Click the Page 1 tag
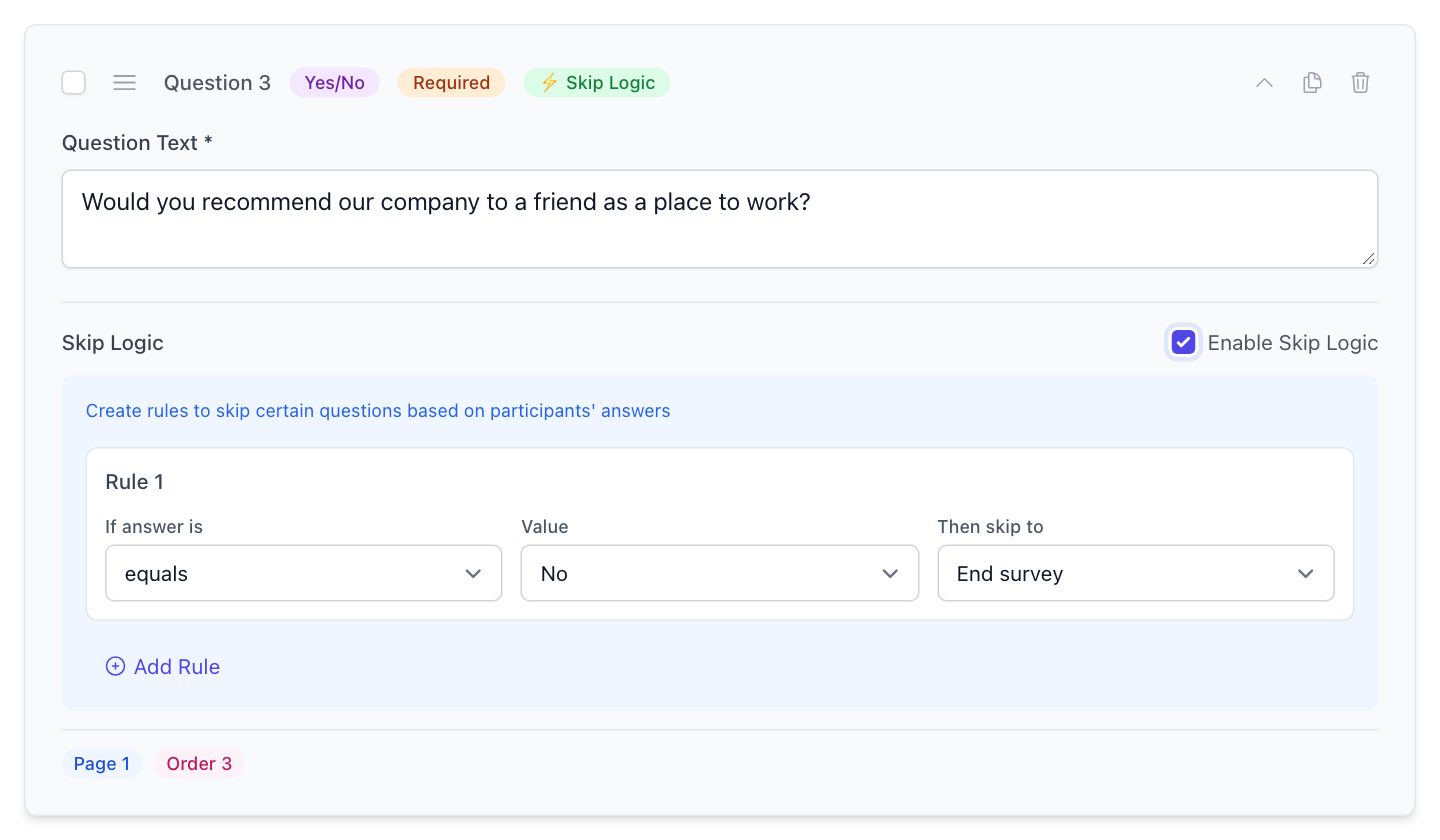Screen dimensions: 1440x840 pos(101,764)
